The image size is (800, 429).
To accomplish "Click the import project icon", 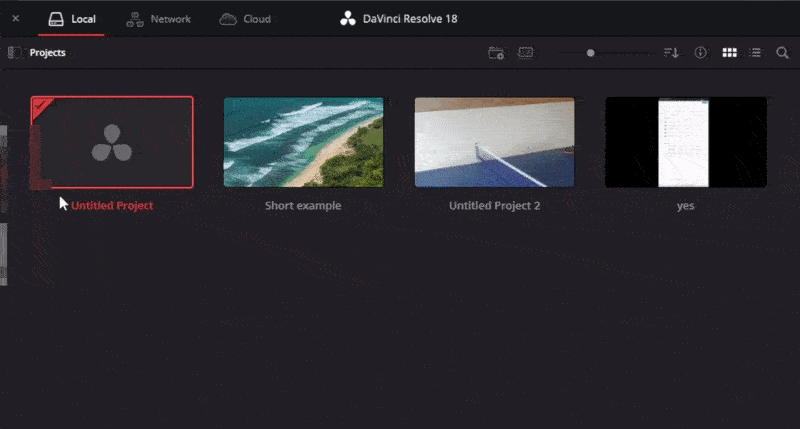I will click(526, 53).
